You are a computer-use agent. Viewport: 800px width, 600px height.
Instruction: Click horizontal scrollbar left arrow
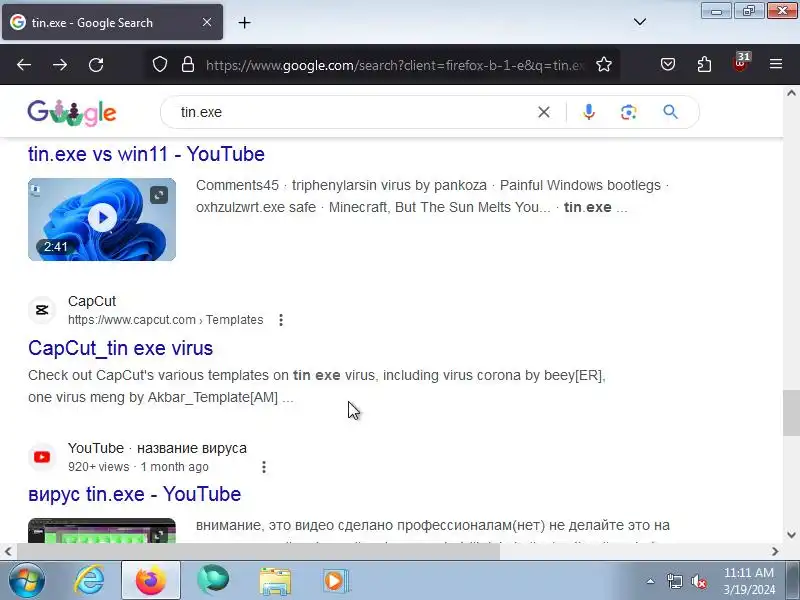coord(8,552)
